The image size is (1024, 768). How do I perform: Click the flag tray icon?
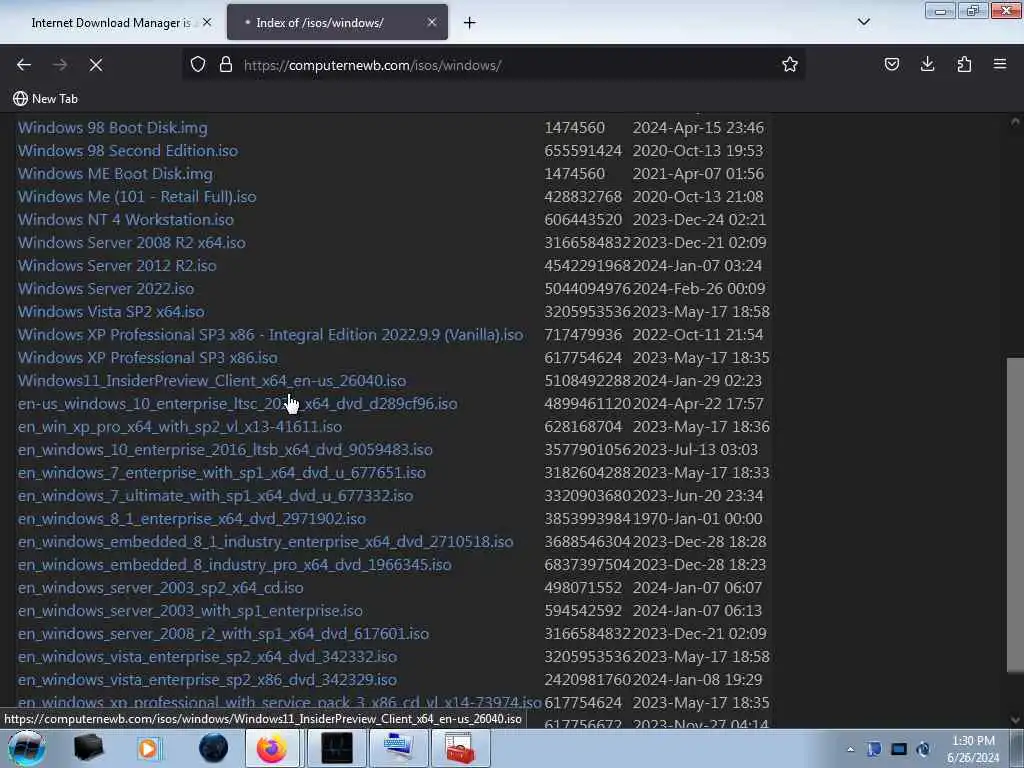874,749
